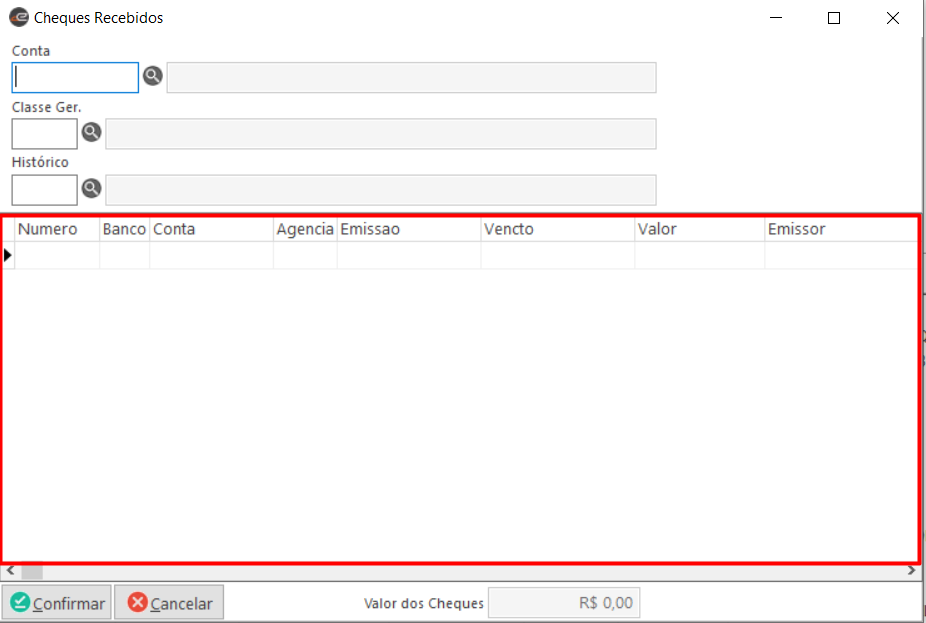Viewport: 926px width, 623px height.
Task: Focus the Classe Ger. code field
Action: coord(44,133)
